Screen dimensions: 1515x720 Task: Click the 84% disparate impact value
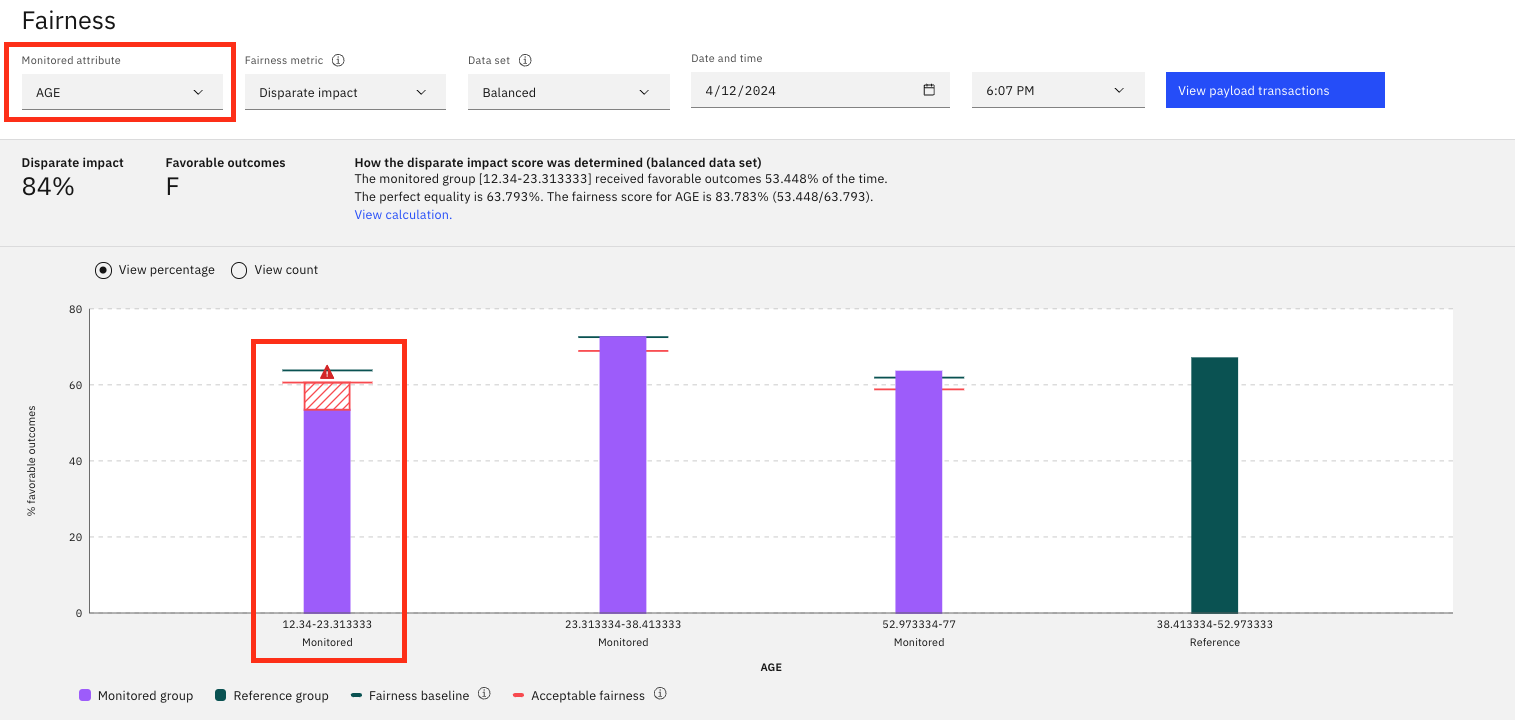tap(48, 187)
